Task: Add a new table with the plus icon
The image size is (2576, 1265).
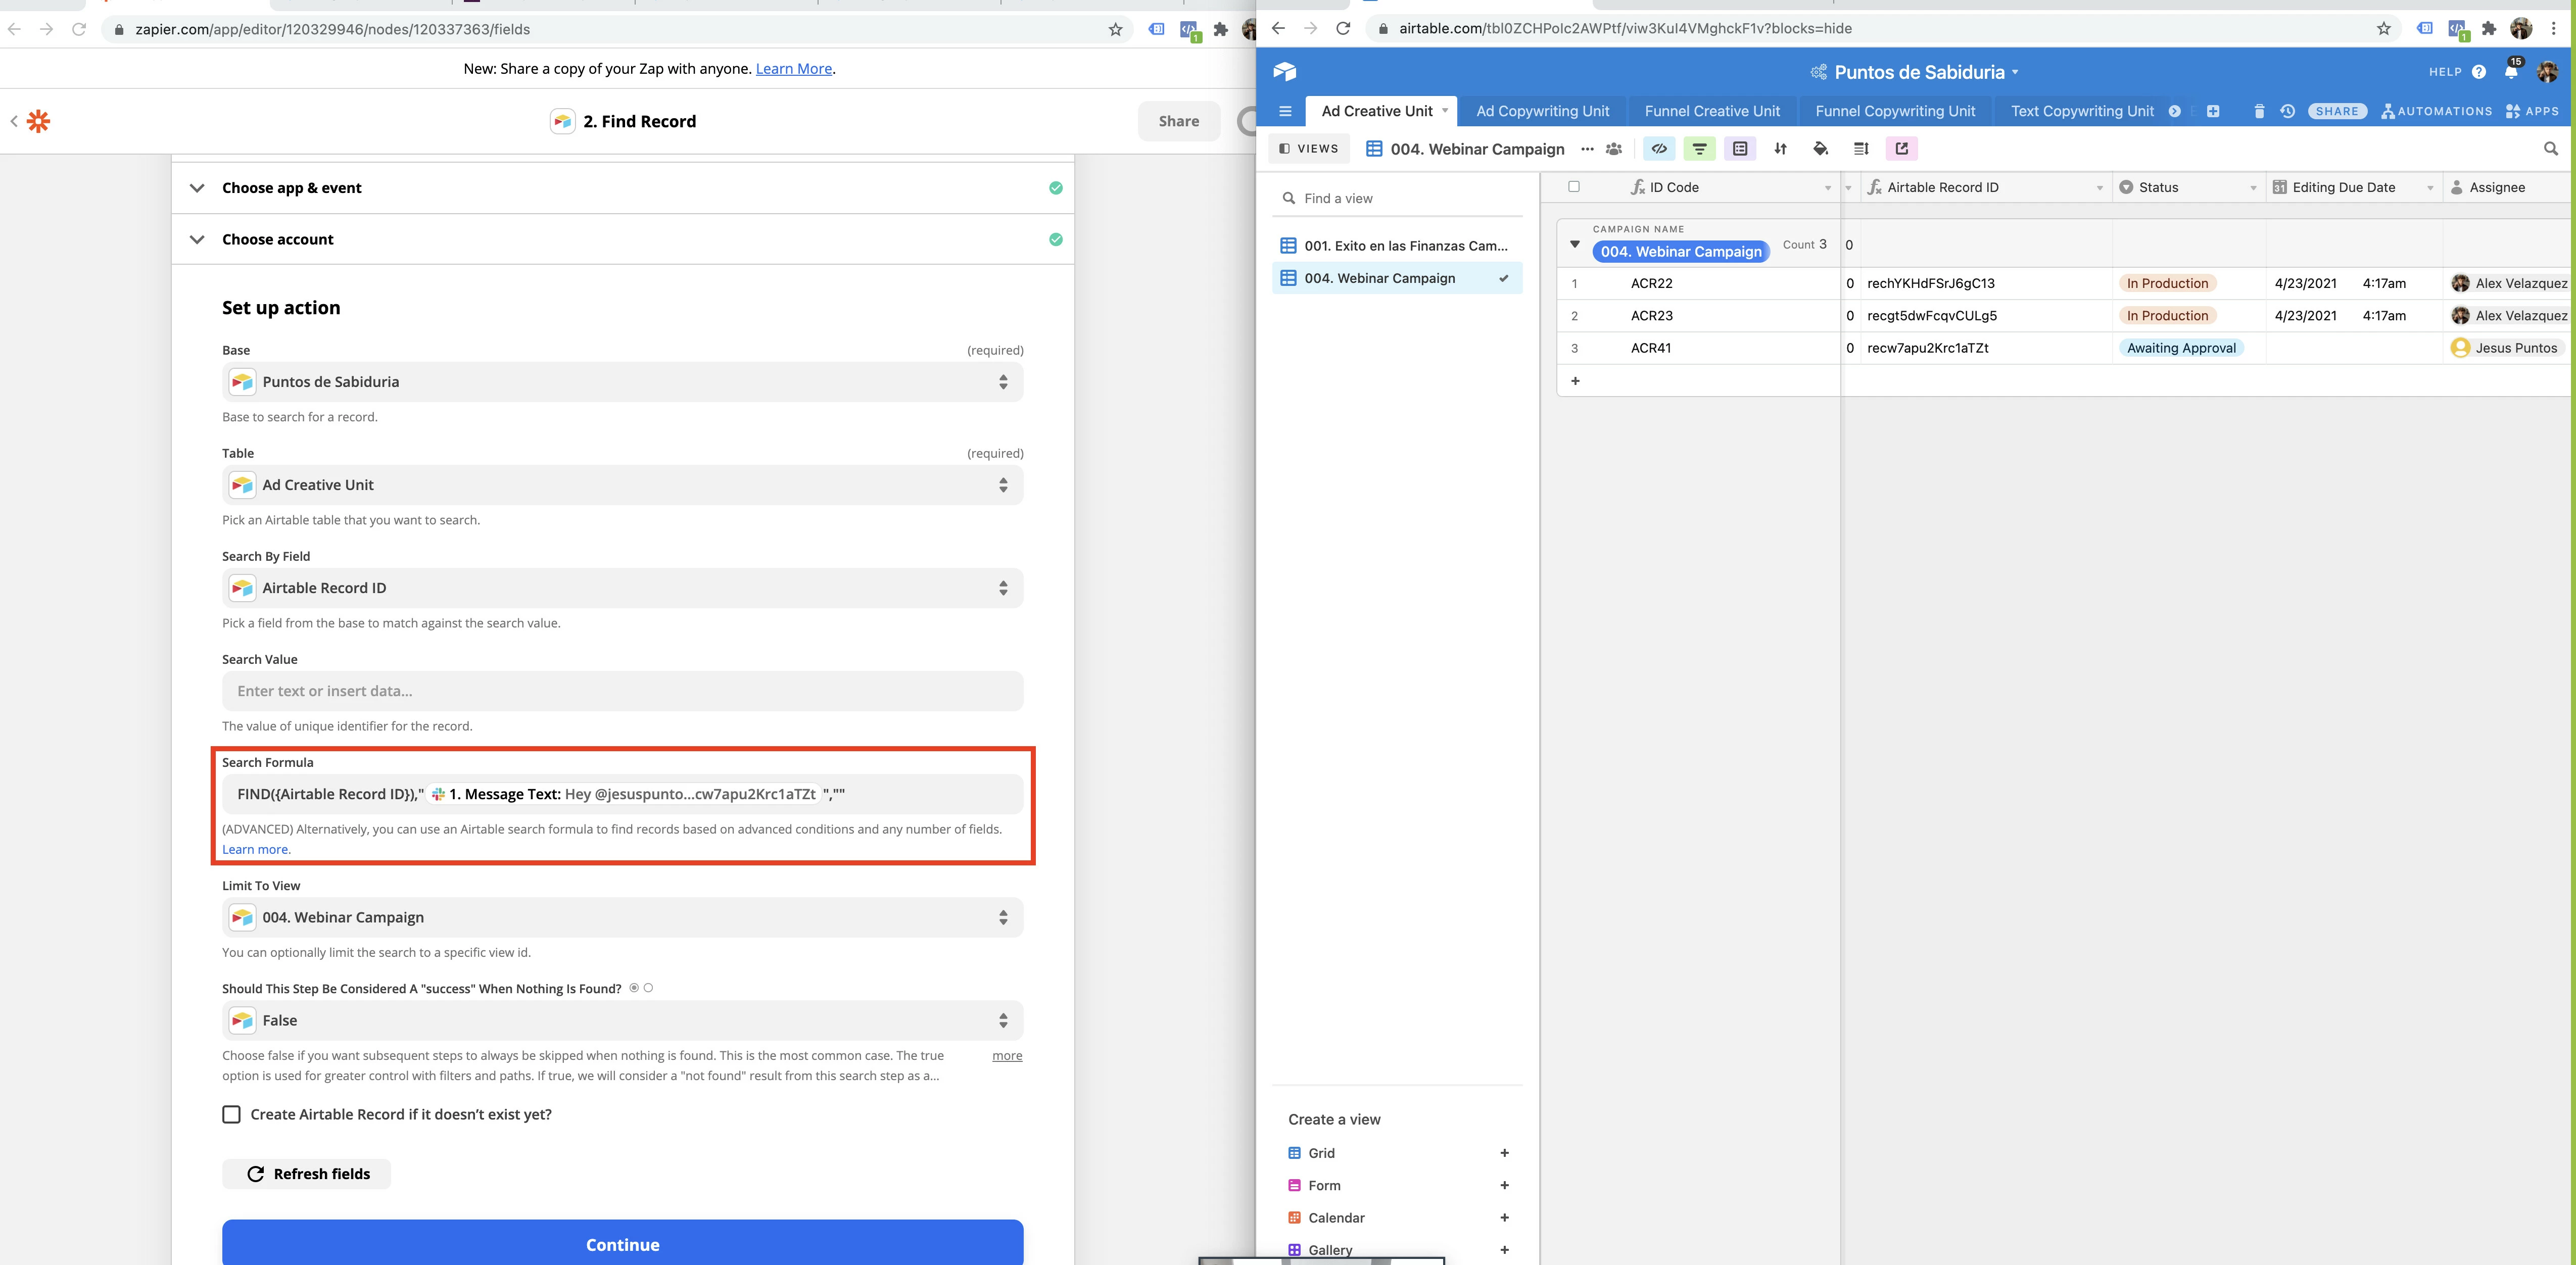Action: click(x=2213, y=111)
